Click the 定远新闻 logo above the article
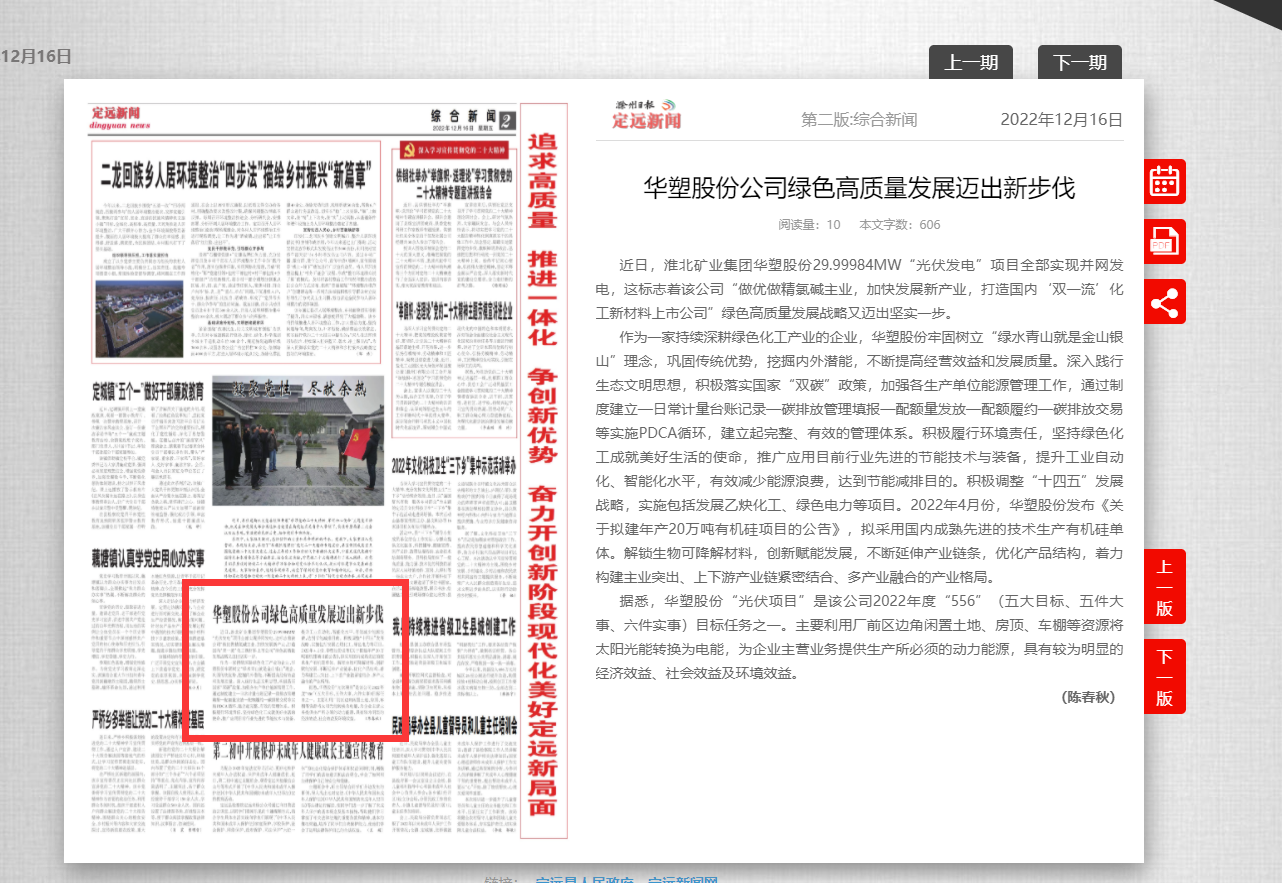 click(x=647, y=115)
